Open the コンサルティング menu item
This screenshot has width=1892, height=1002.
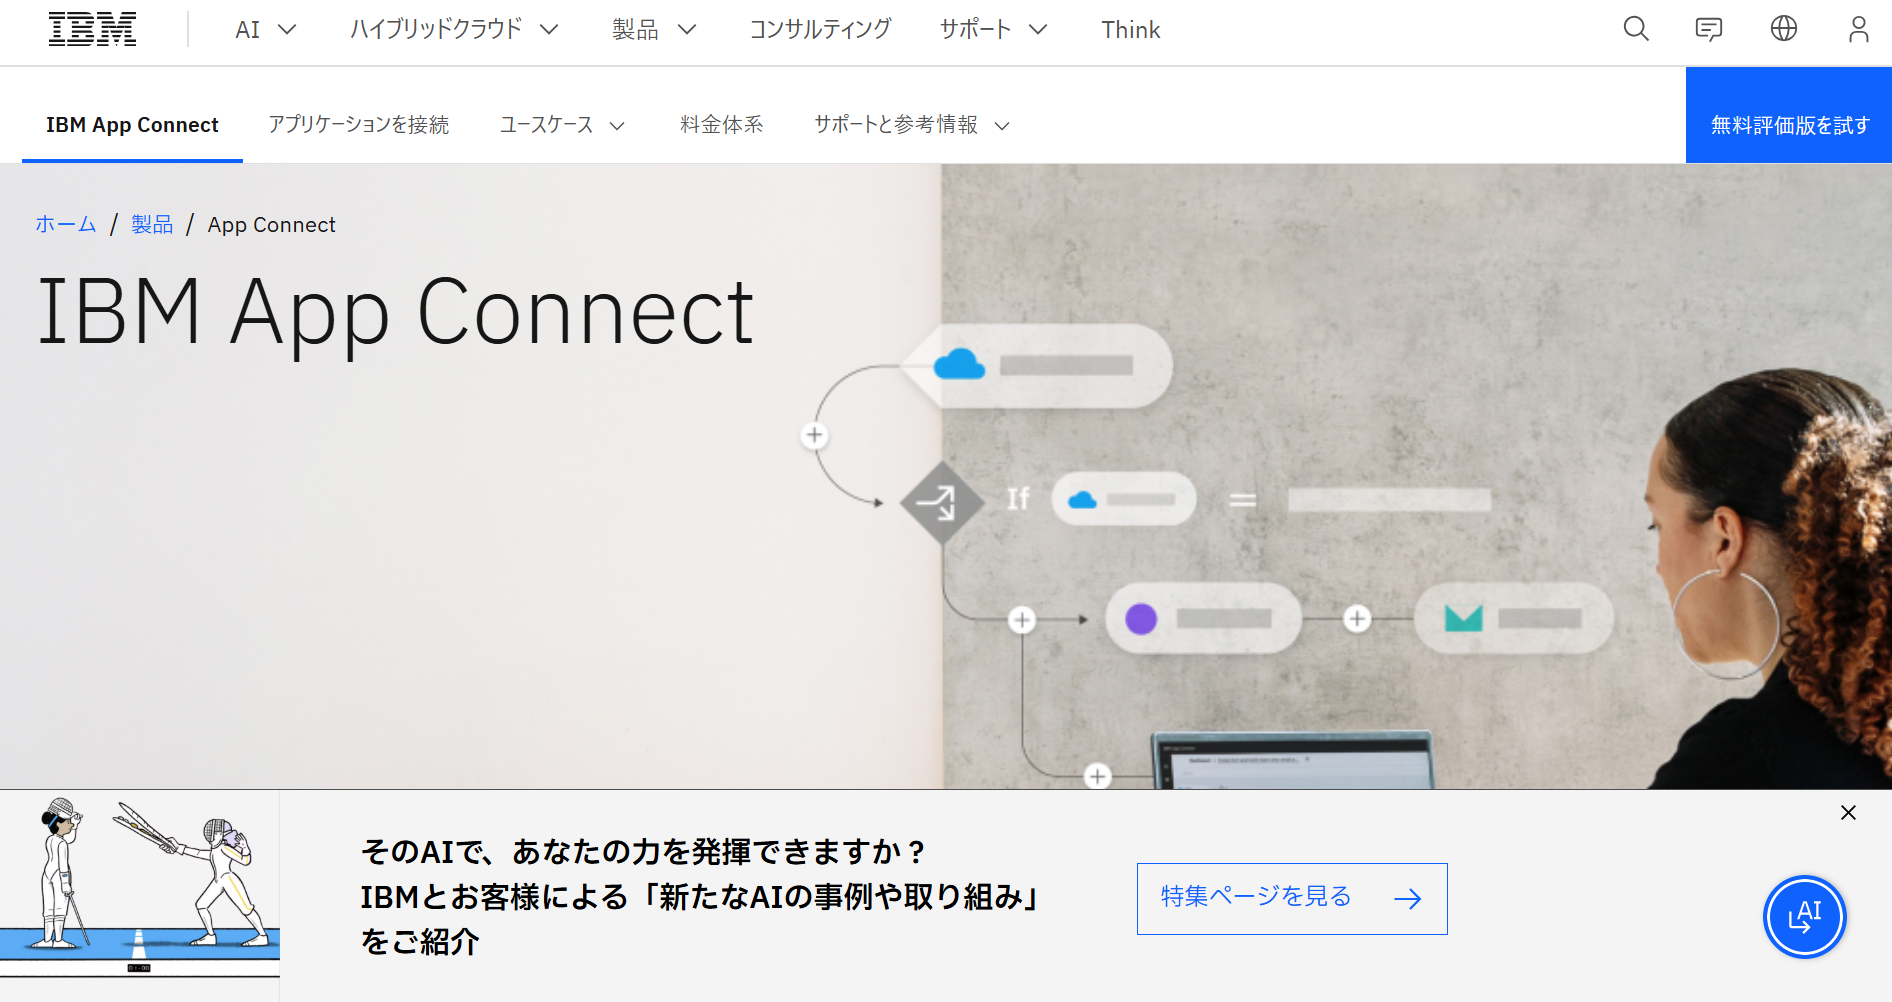tap(820, 29)
